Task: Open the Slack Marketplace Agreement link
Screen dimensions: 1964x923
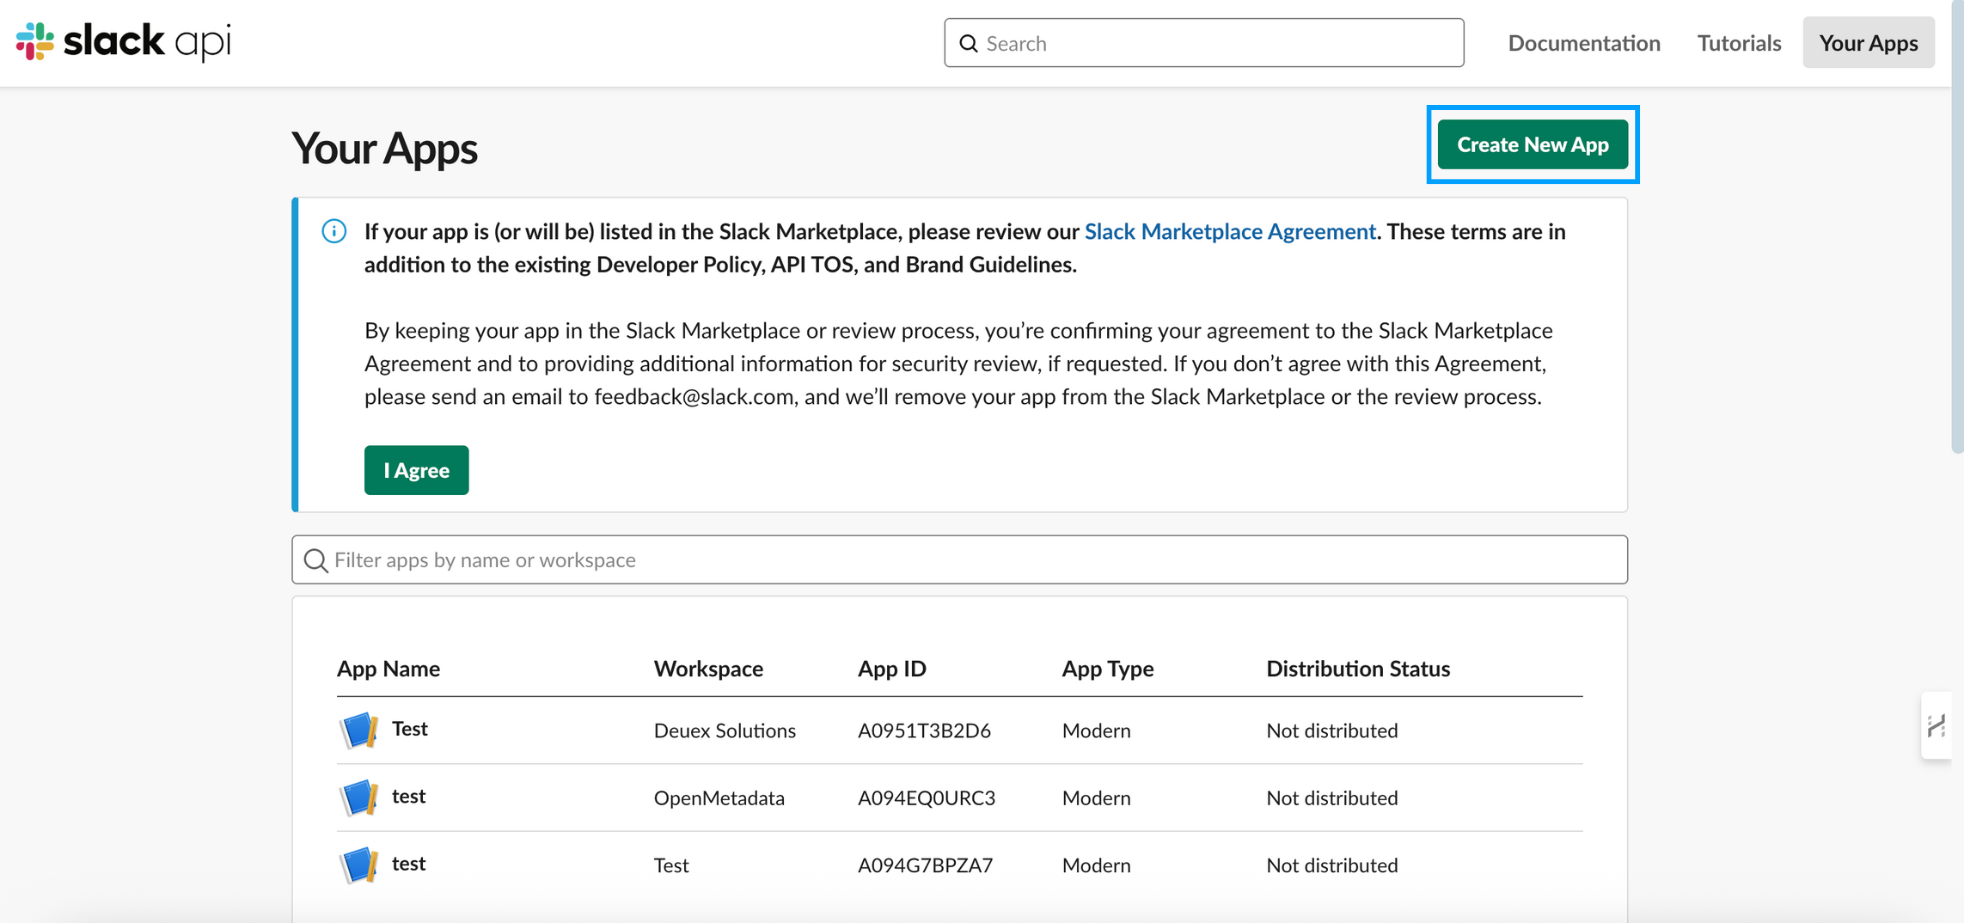Action: (x=1229, y=231)
